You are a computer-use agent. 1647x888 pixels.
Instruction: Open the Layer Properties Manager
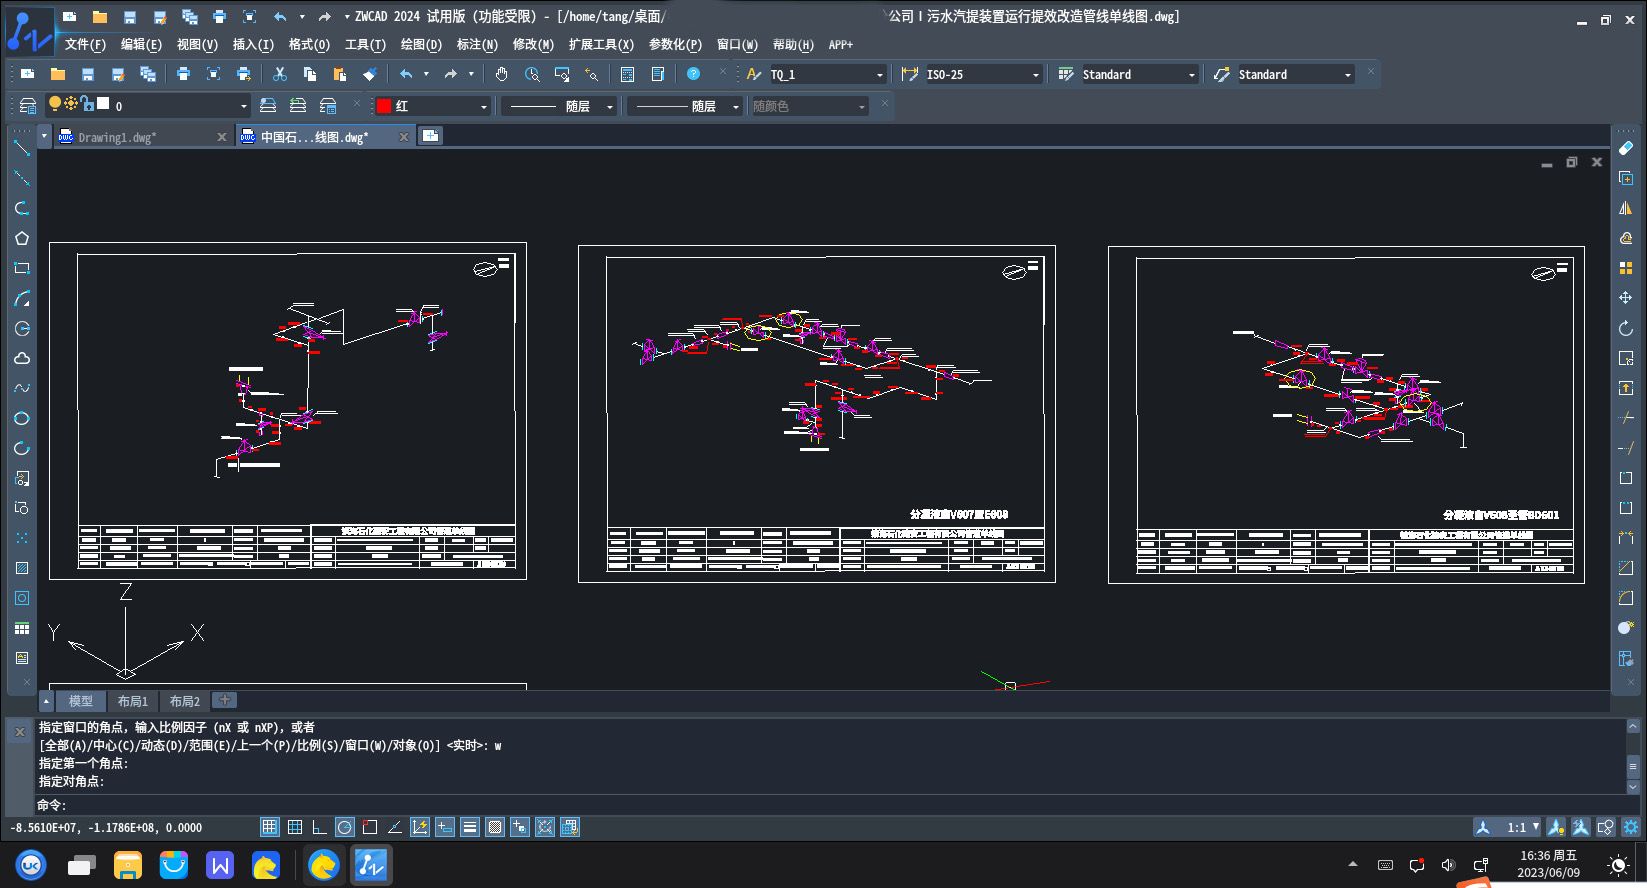pos(28,106)
